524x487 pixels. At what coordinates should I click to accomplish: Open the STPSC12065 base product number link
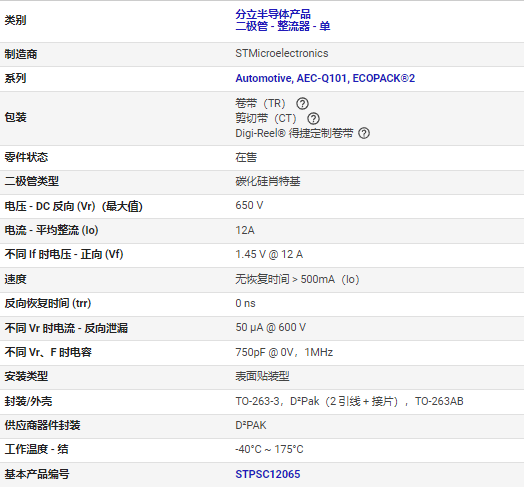click(268, 474)
